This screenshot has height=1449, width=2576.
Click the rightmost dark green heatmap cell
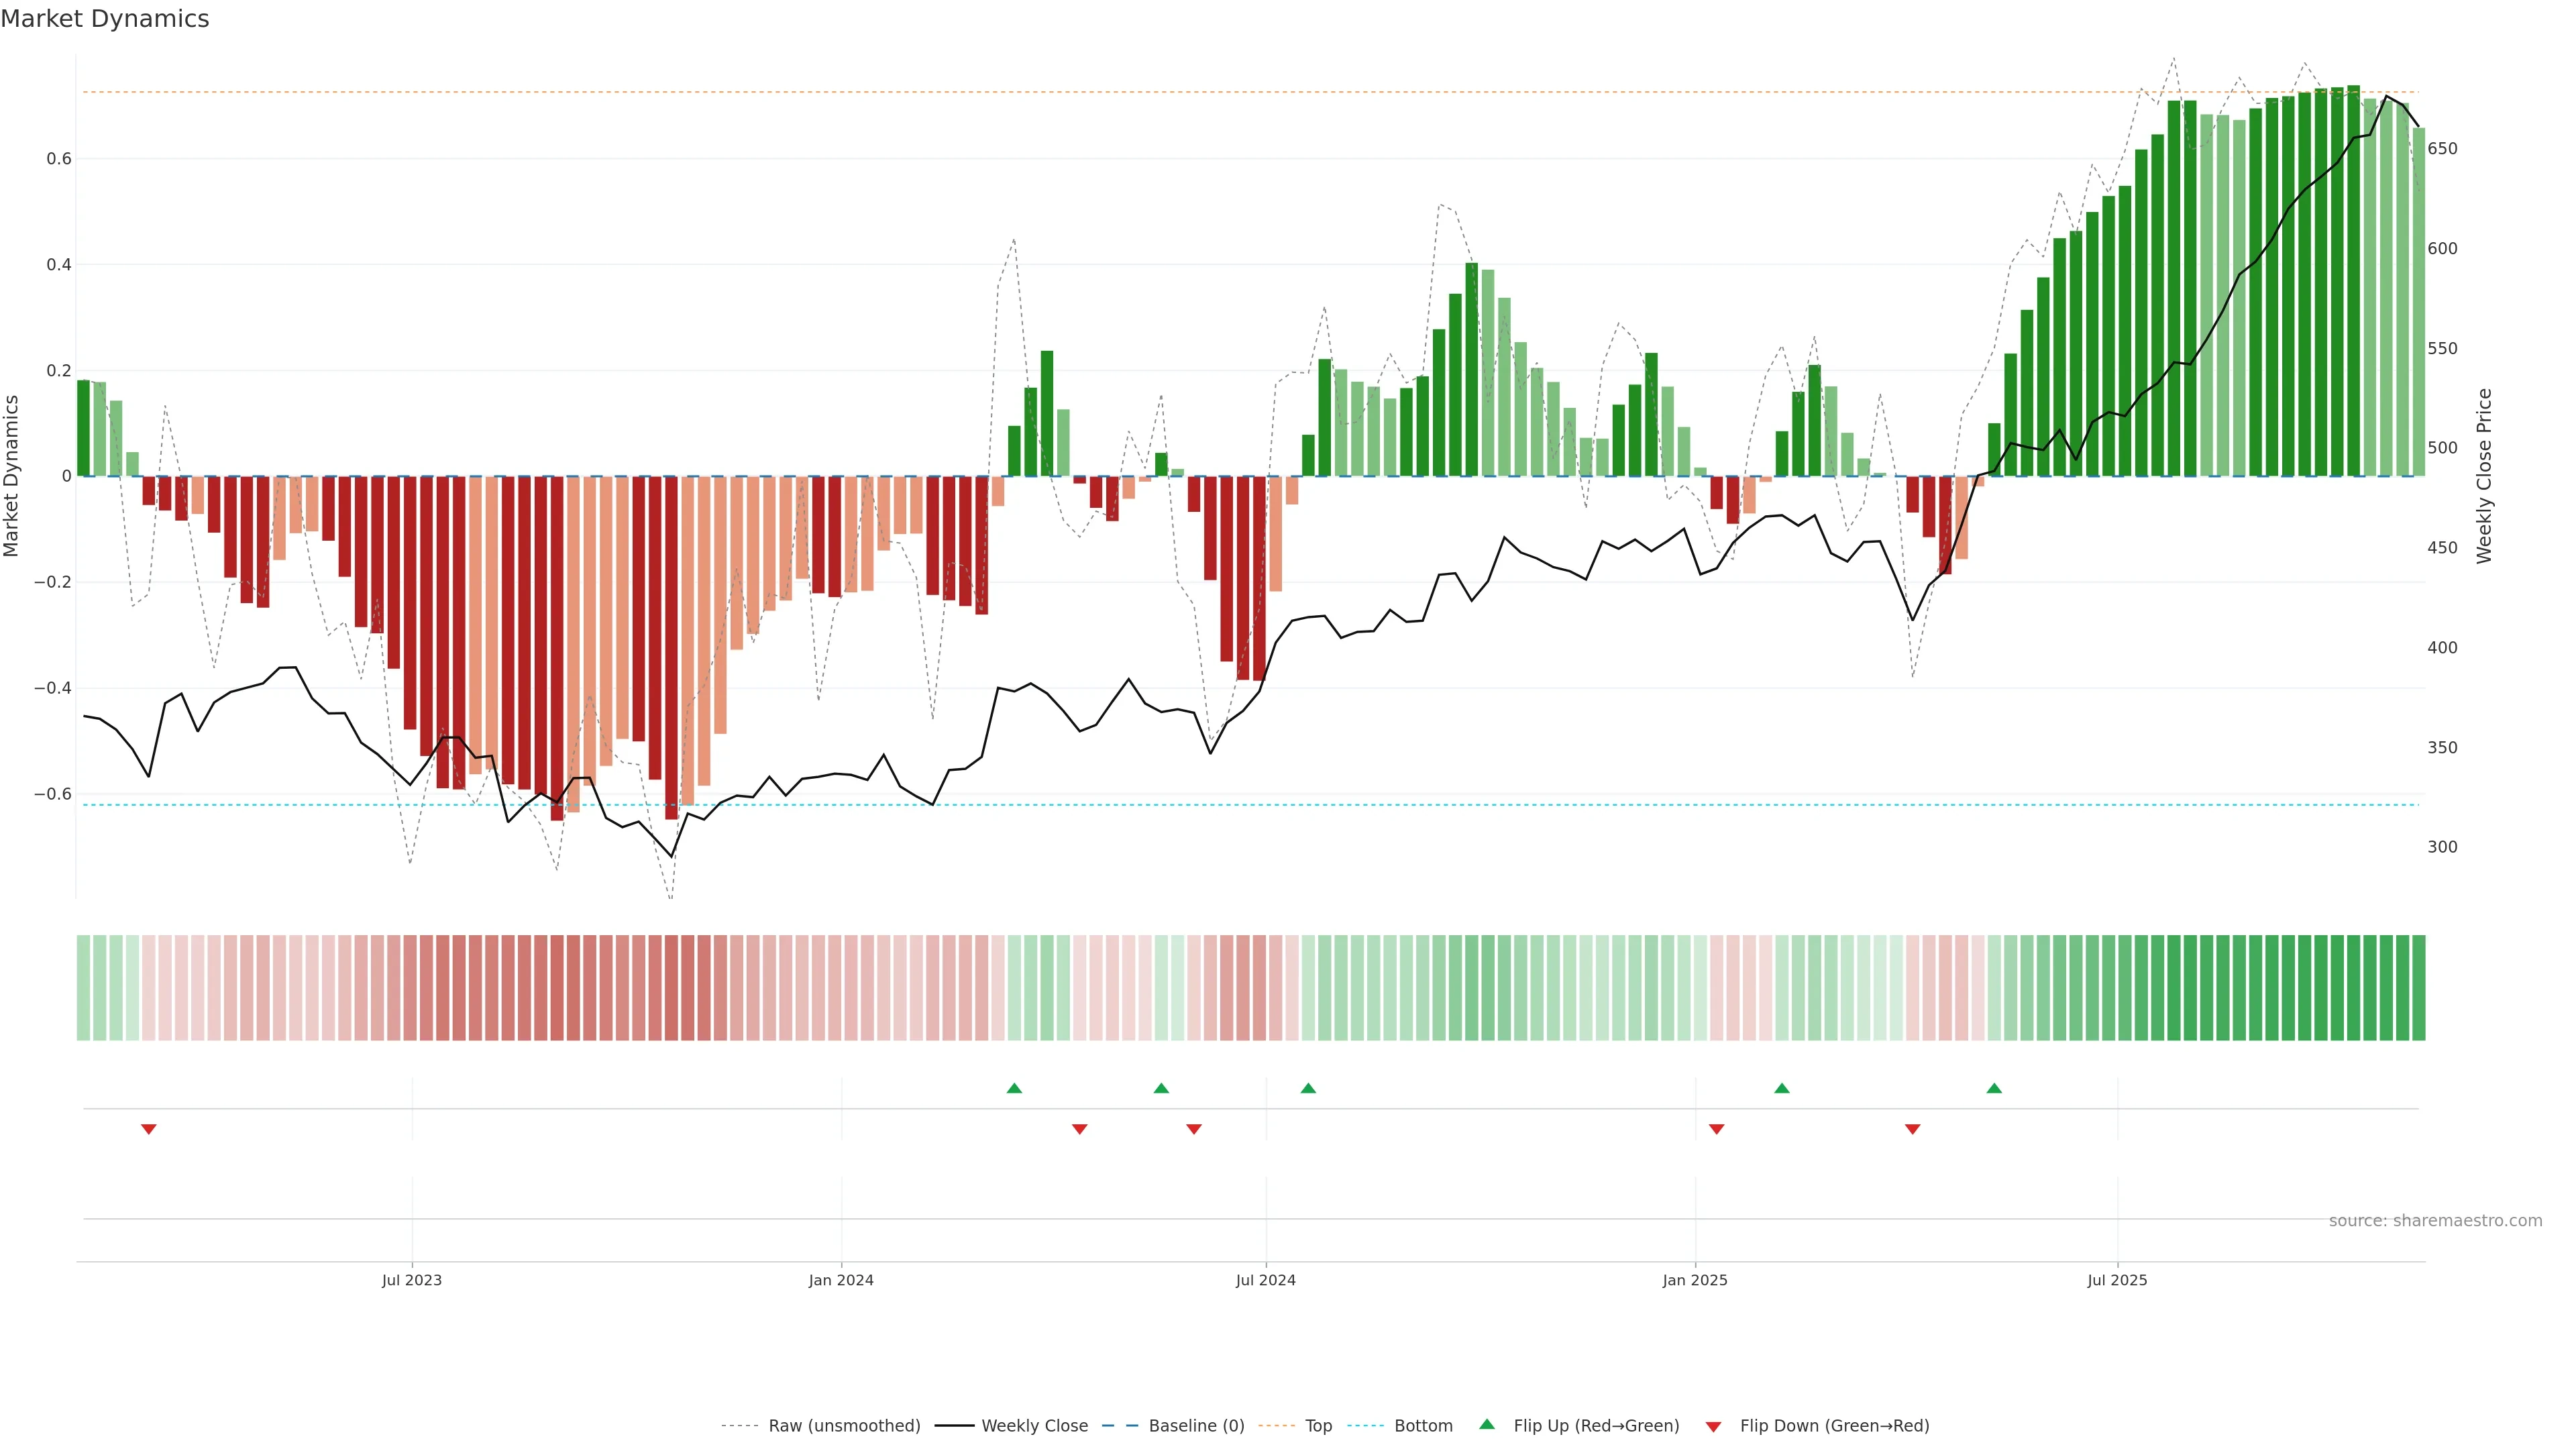pyautogui.click(x=2418, y=988)
